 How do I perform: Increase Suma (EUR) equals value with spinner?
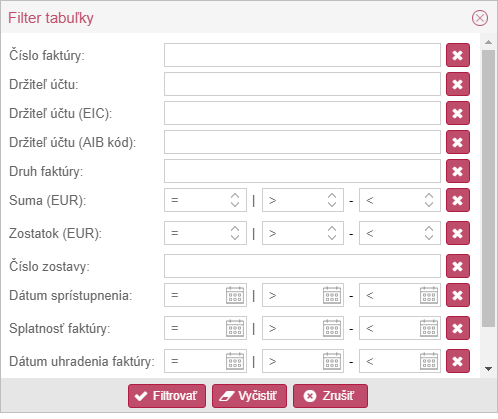pos(235,196)
